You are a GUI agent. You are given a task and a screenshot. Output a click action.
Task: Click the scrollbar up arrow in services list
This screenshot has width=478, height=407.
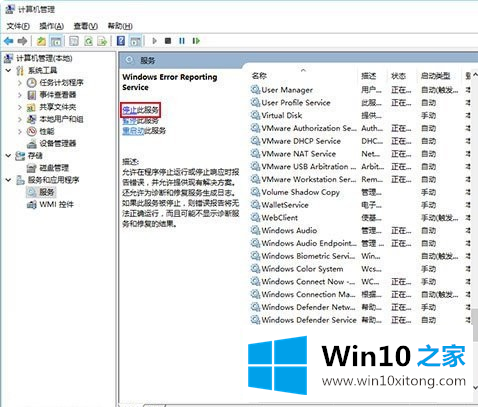tap(475, 75)
